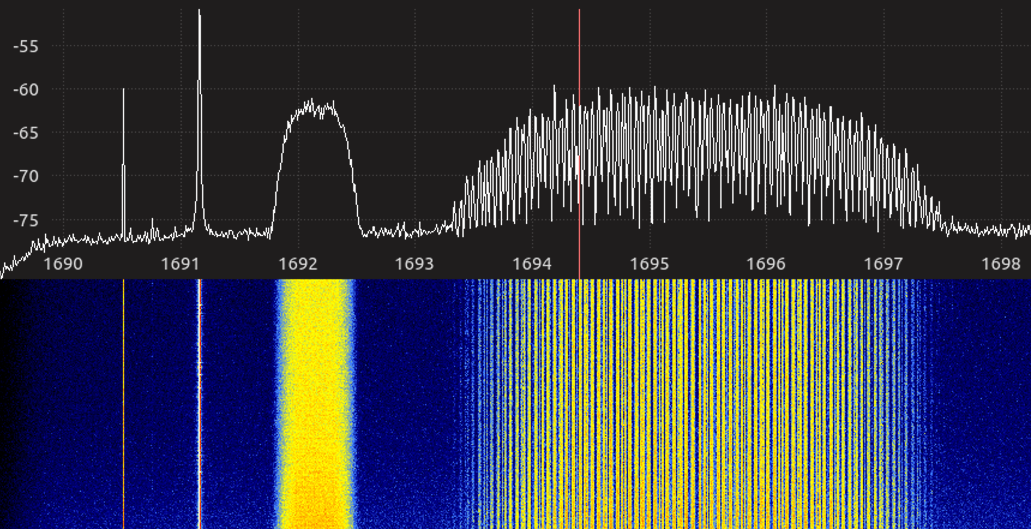Click the -75 dB scale label
This screenshot has height=529, width=1031.
pos(27,220)
